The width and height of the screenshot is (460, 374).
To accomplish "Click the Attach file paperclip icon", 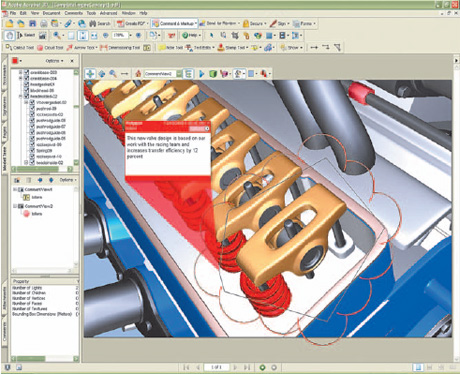I will pyautogui.click(x=68, y=23).
